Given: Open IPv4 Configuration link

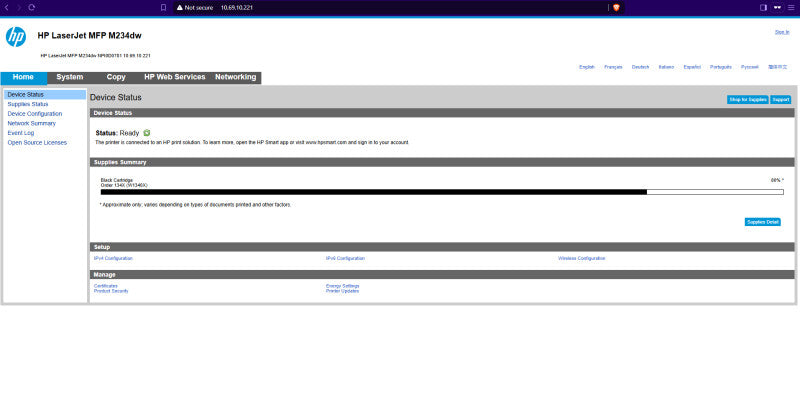Looking at the screenshot, I should click(x=113, y=259).
